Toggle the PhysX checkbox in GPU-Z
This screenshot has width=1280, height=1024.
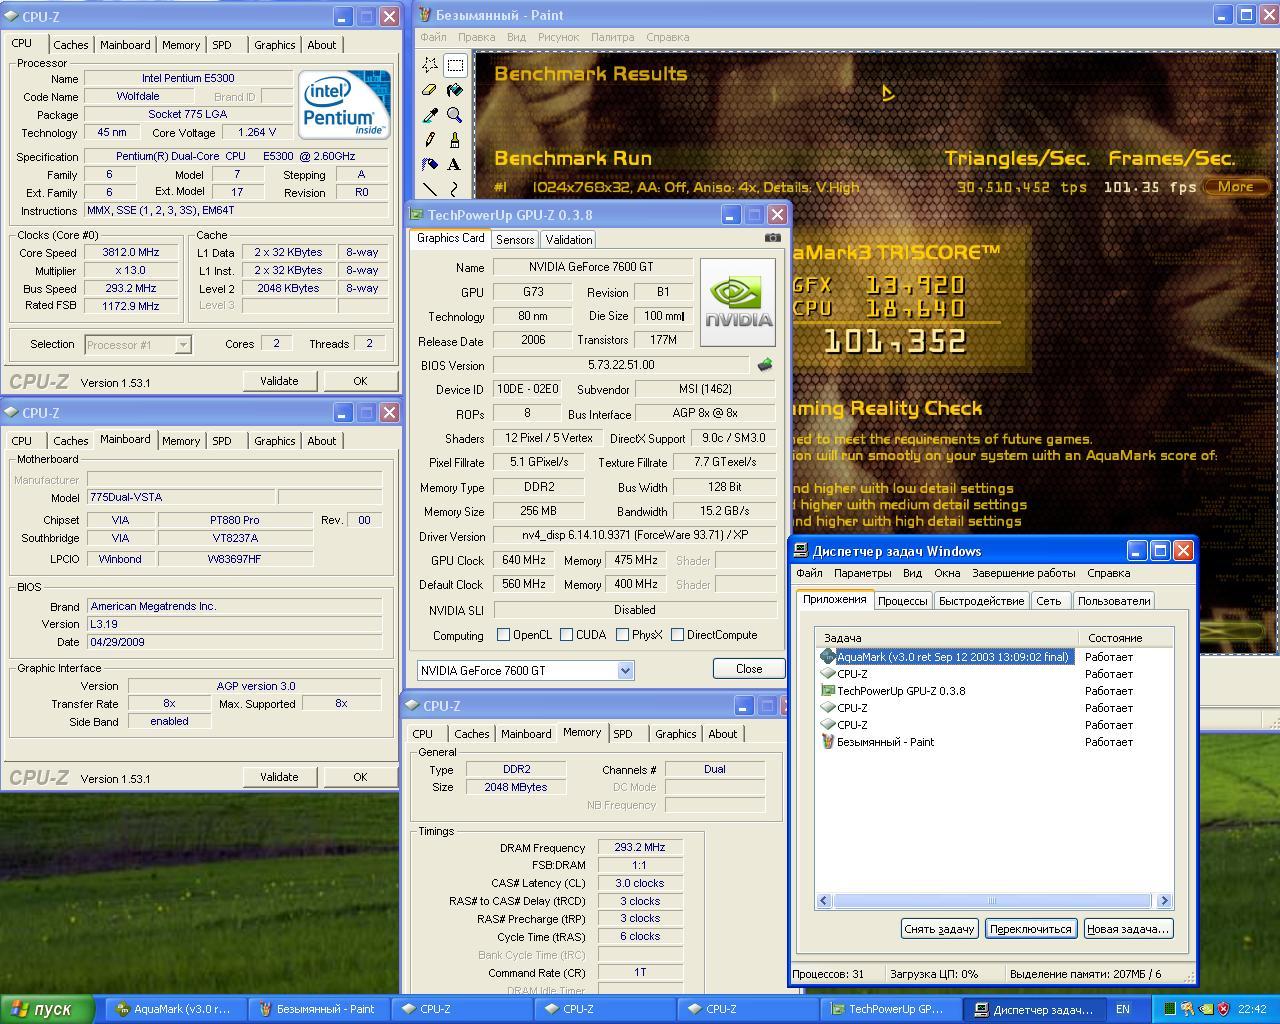[x=623, y=635]
